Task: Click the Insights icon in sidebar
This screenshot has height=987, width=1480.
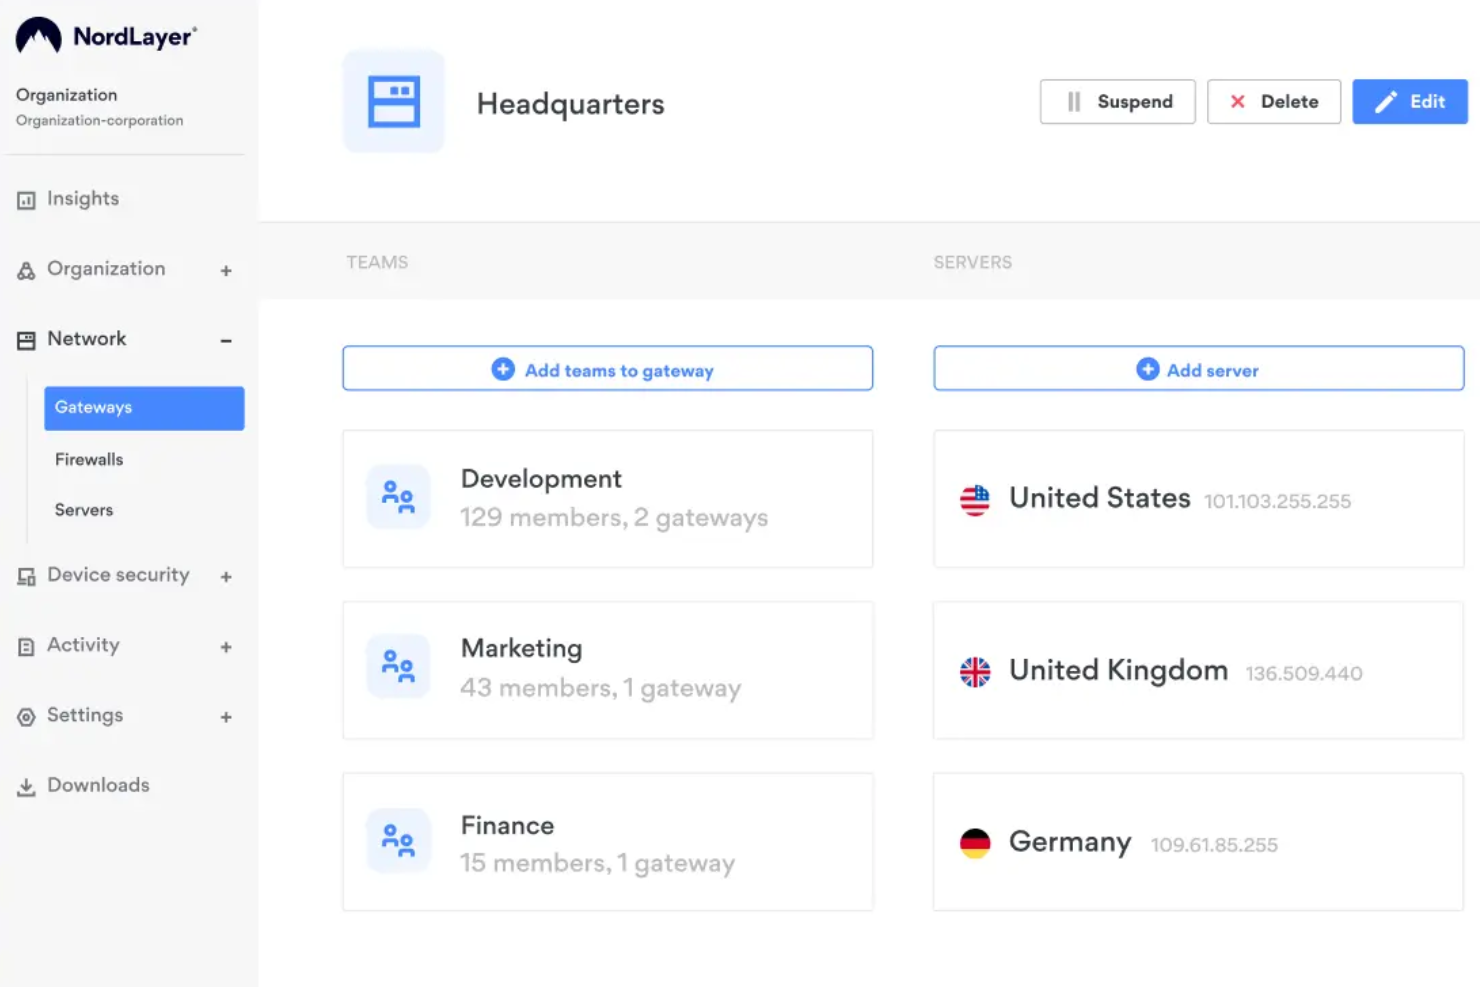Action: pyautogui.click(x=26, y=200)
